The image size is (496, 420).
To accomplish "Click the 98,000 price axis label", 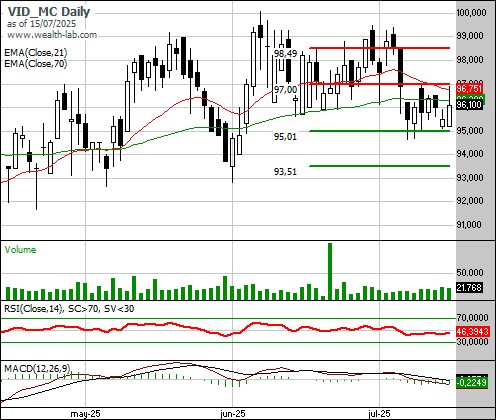I will 470,60.
